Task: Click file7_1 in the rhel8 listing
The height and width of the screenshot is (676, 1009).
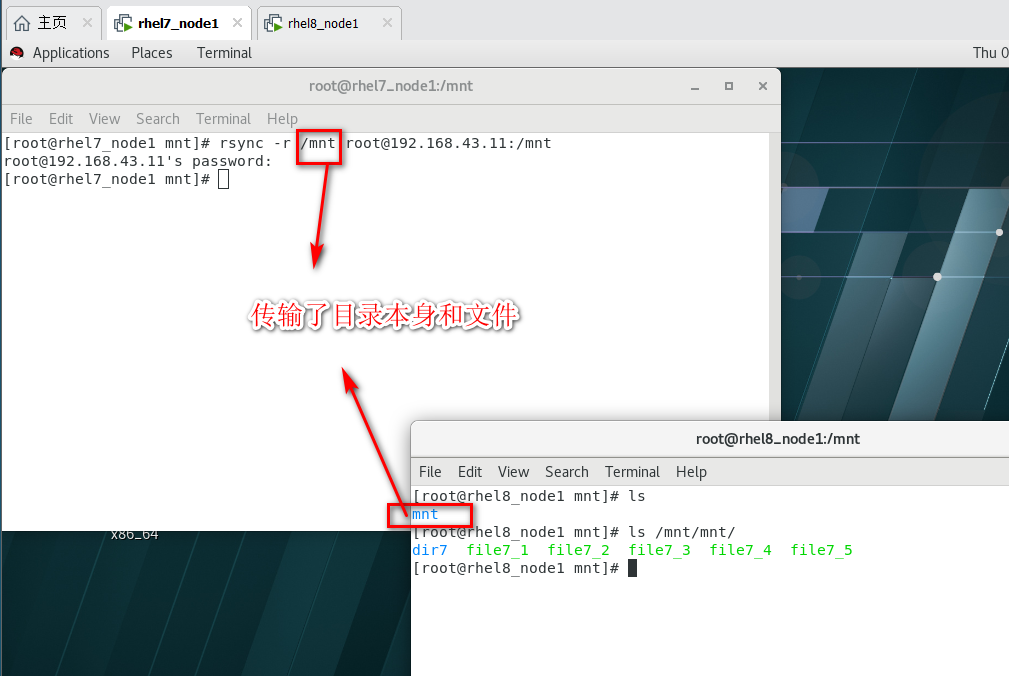Action: pos(497,550)
